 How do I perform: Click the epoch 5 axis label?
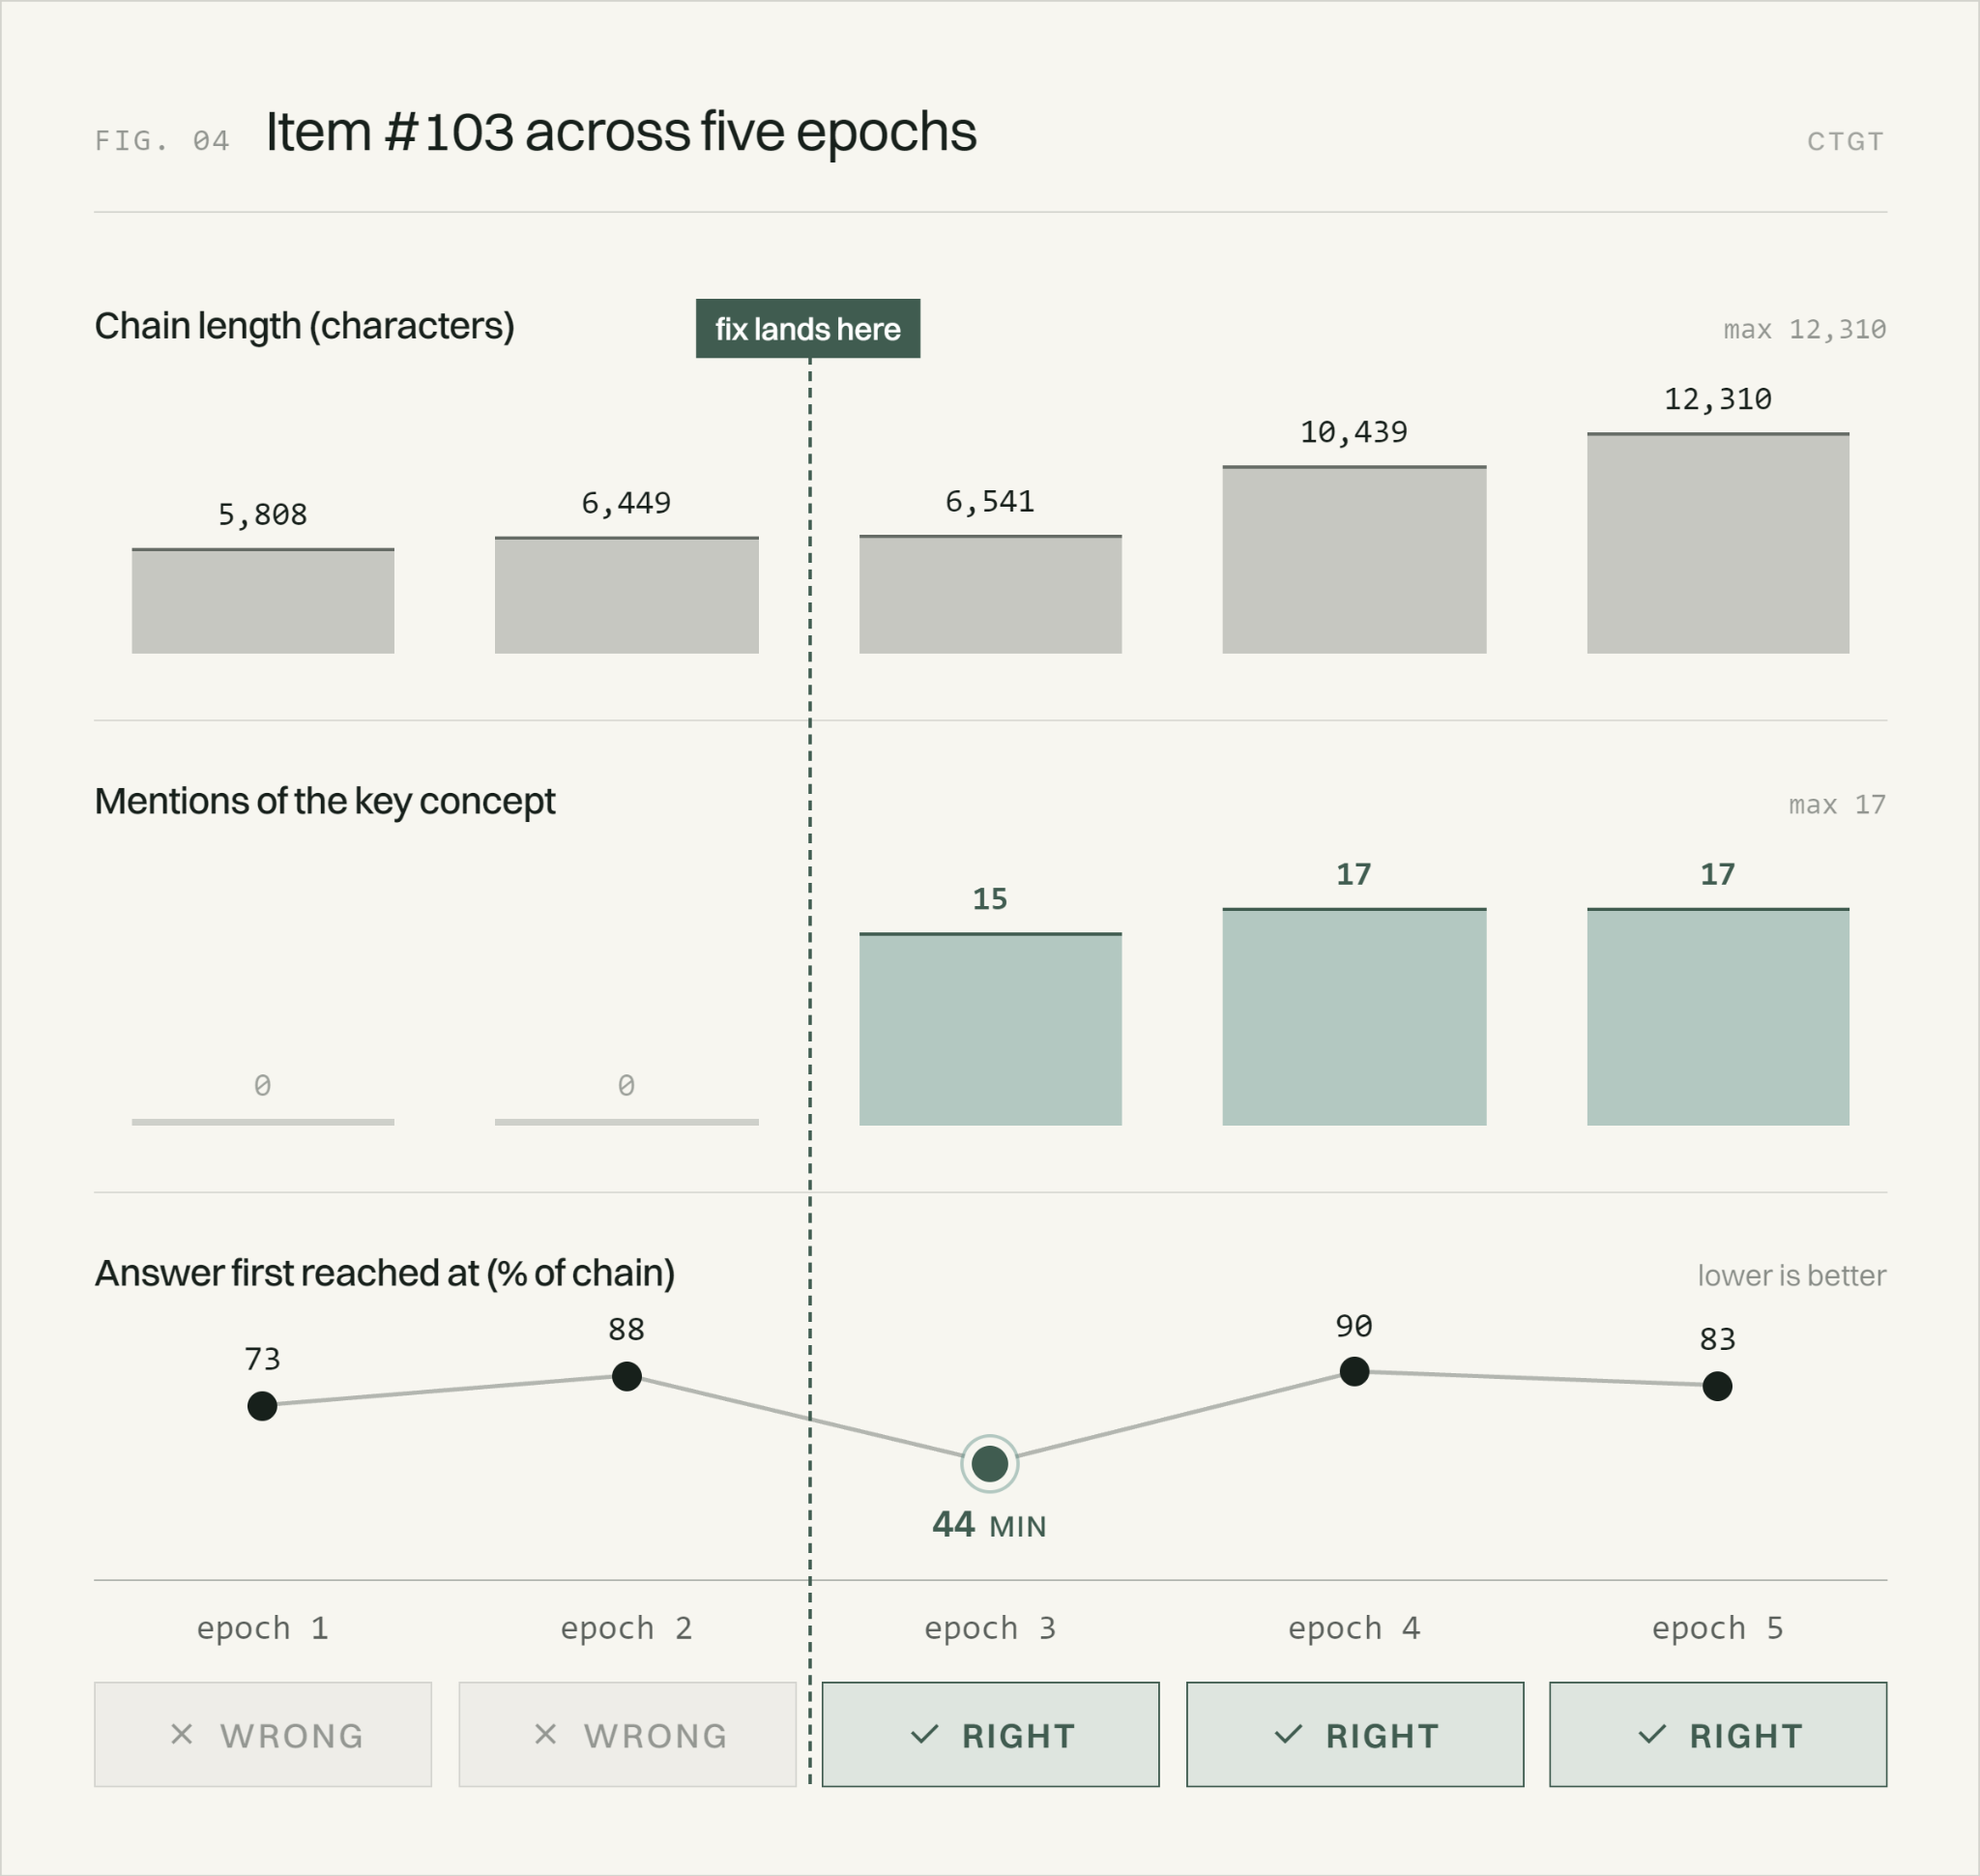1718,1628
